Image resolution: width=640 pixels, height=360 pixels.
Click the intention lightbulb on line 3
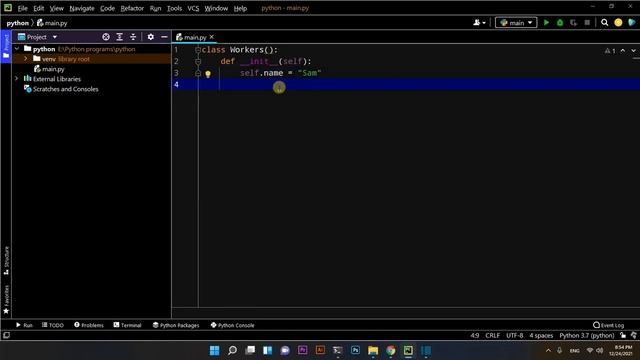click(208, 74)
